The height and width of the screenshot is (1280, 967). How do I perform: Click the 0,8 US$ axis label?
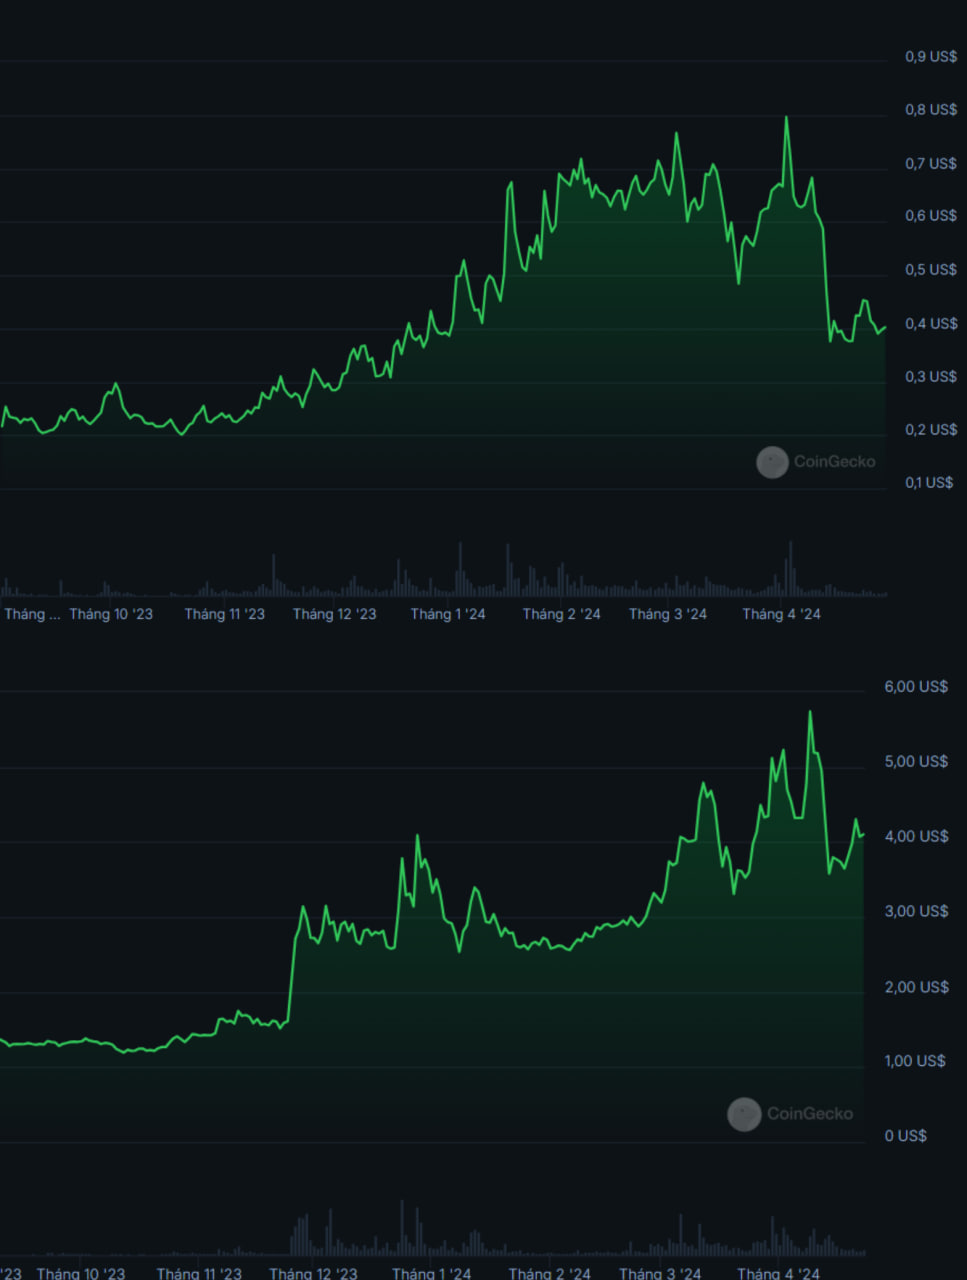coord(931,110)
